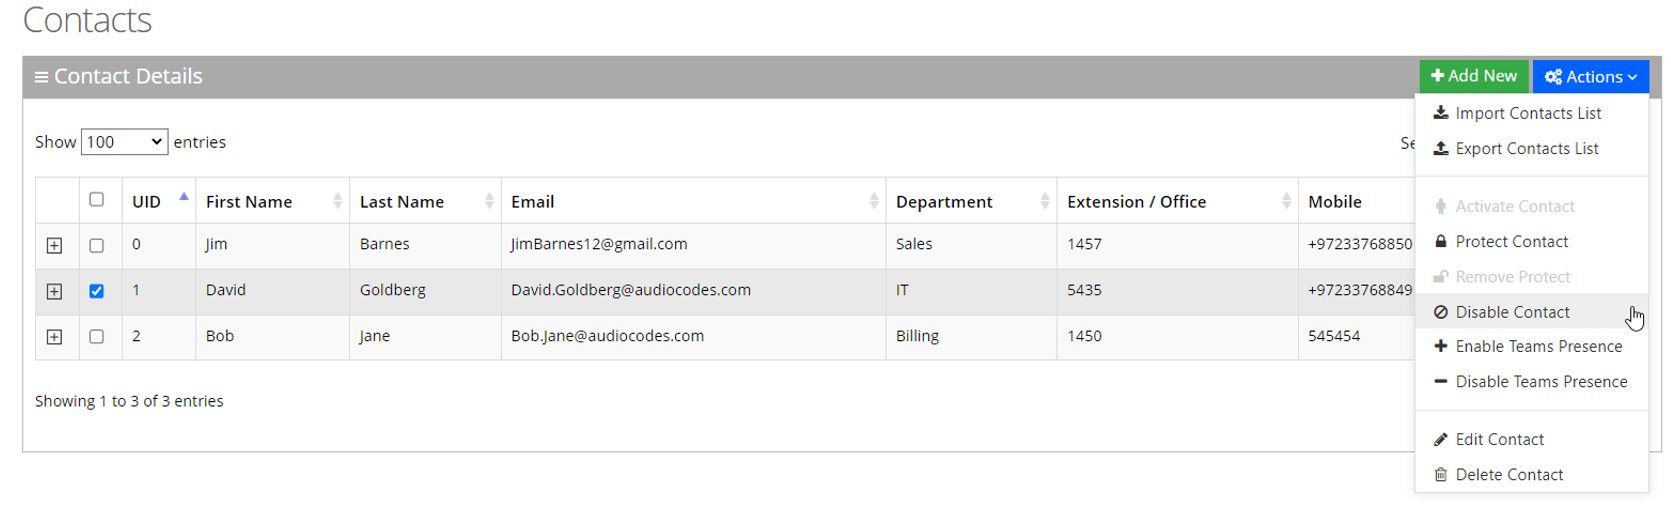Click the Disable Contact ban icon
Image resolution: width=1671 pixels, height=519 pixels.
coord(1440,312)
